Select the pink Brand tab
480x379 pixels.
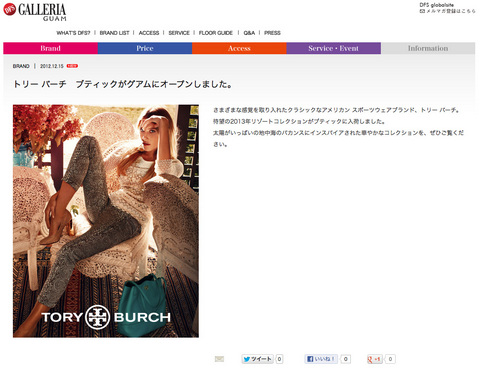[x=50, y=48]
